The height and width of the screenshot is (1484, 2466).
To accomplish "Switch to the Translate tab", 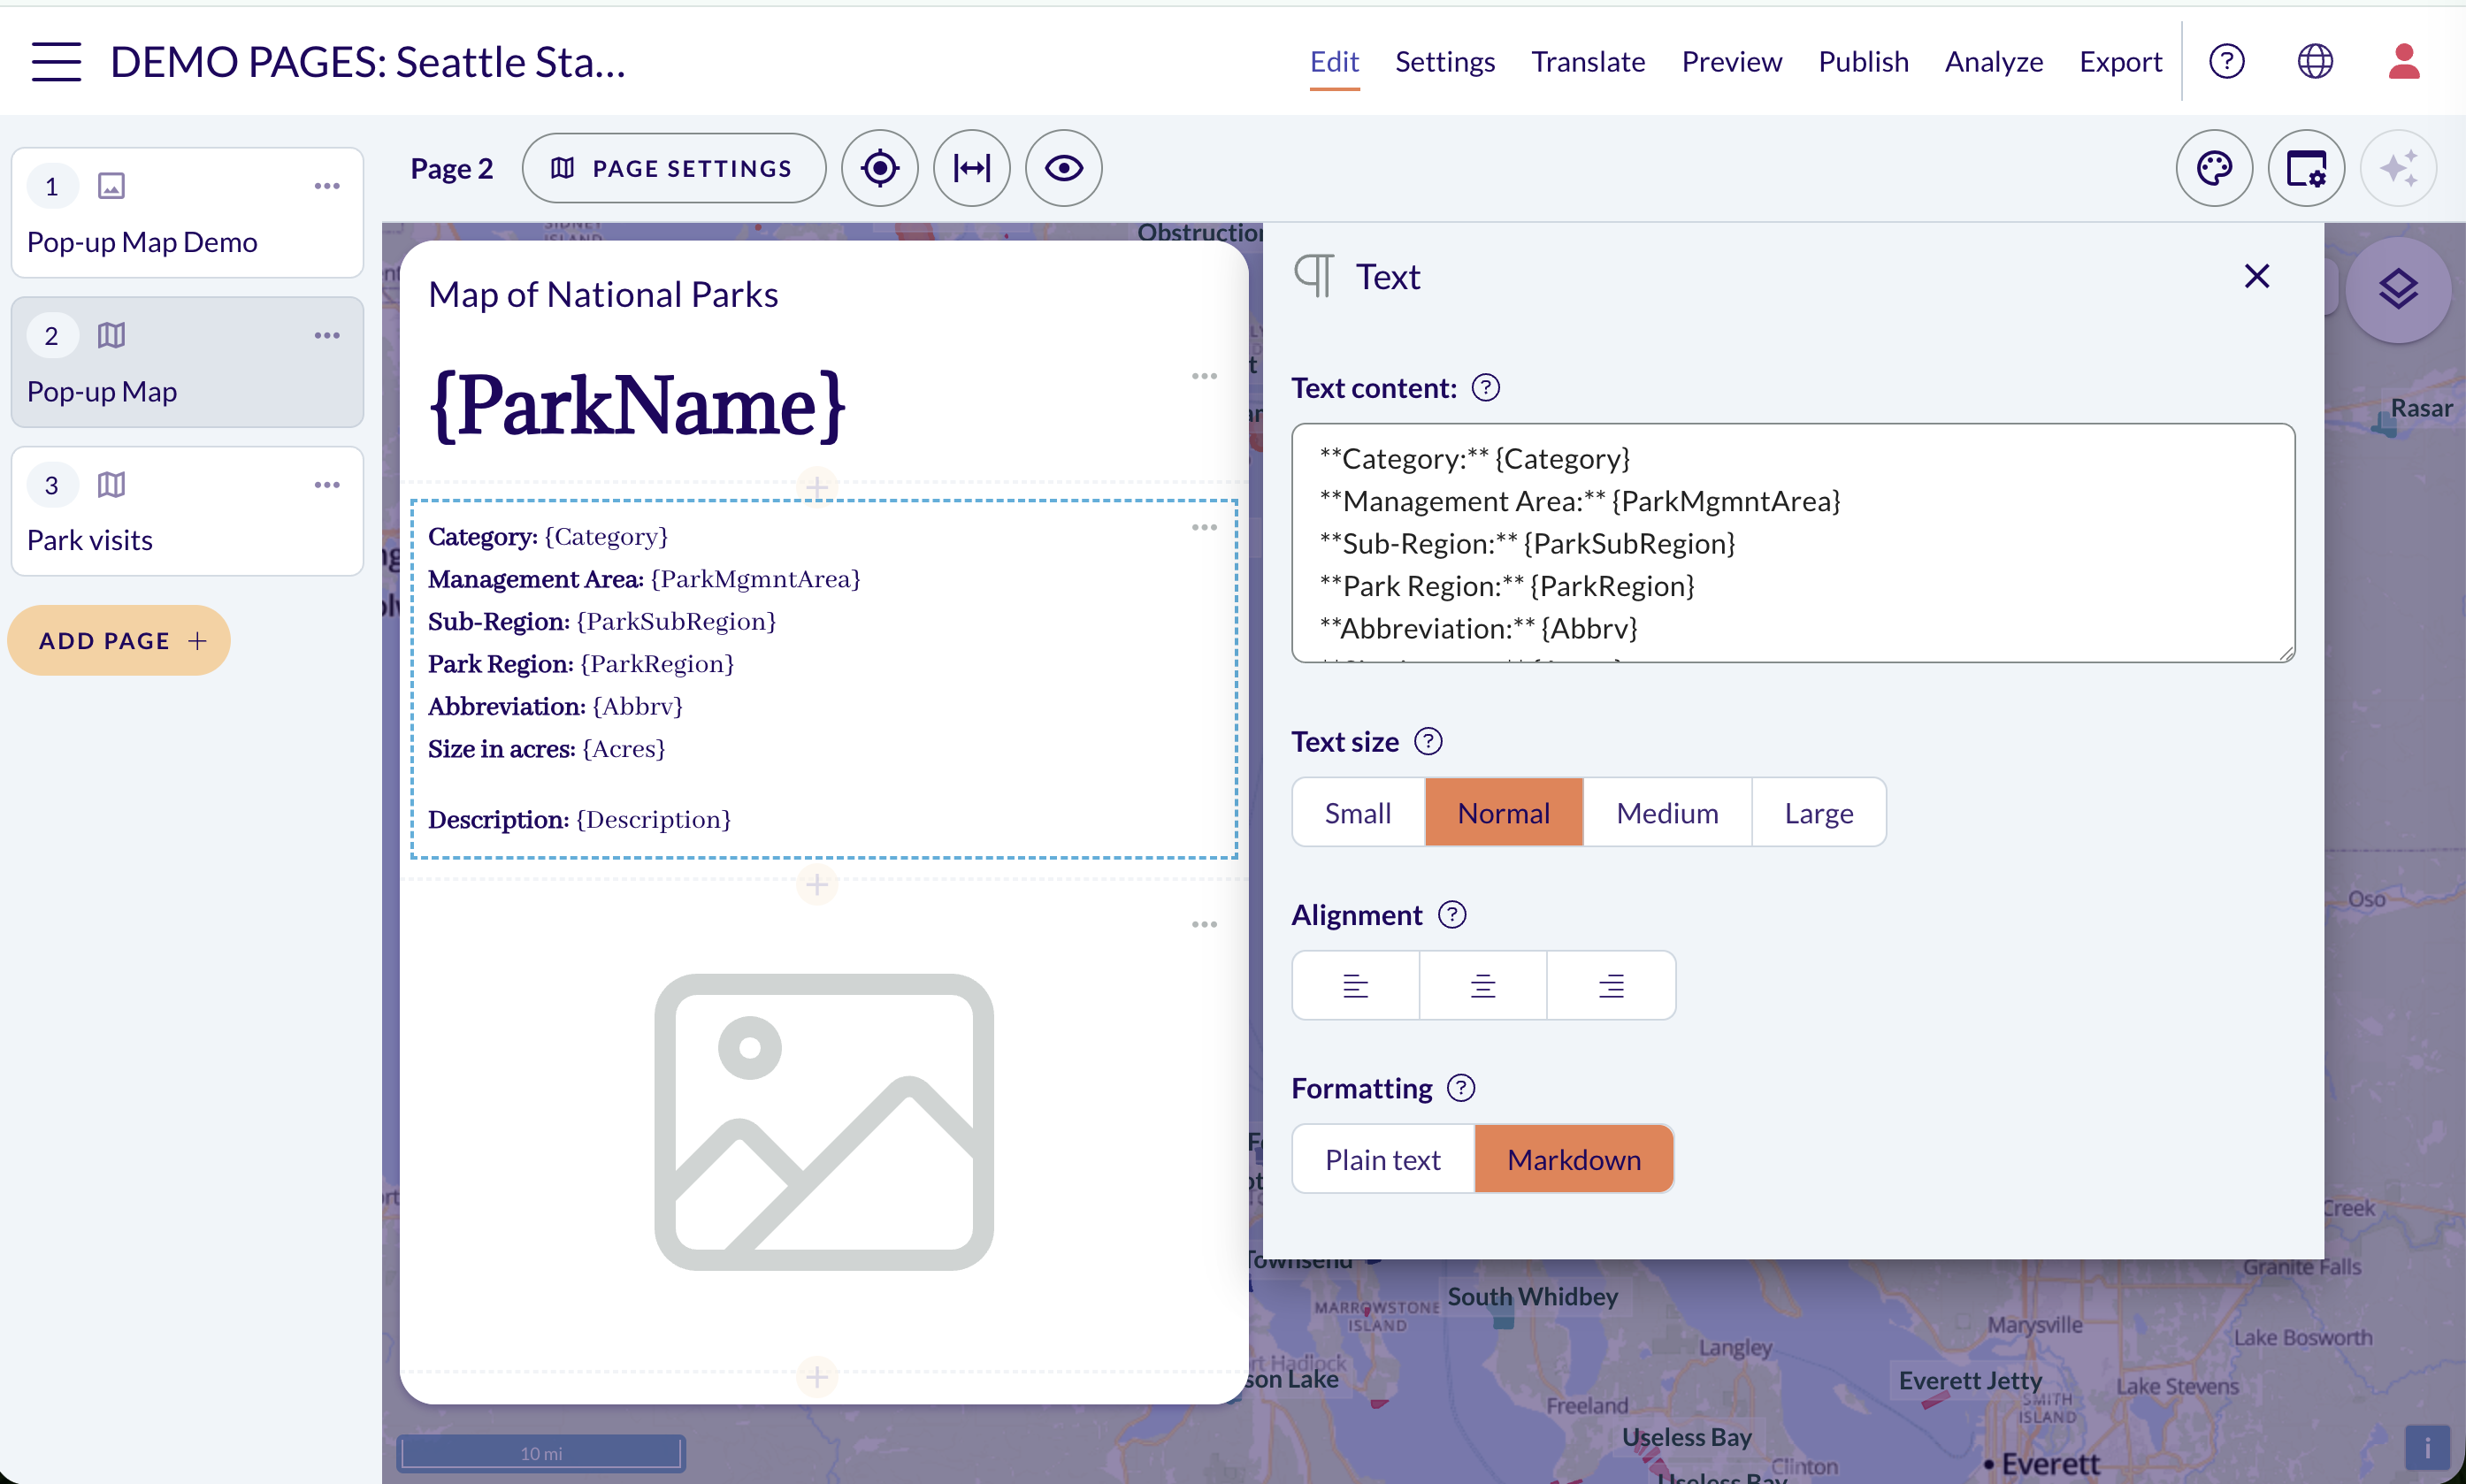I will point(1588,62).
